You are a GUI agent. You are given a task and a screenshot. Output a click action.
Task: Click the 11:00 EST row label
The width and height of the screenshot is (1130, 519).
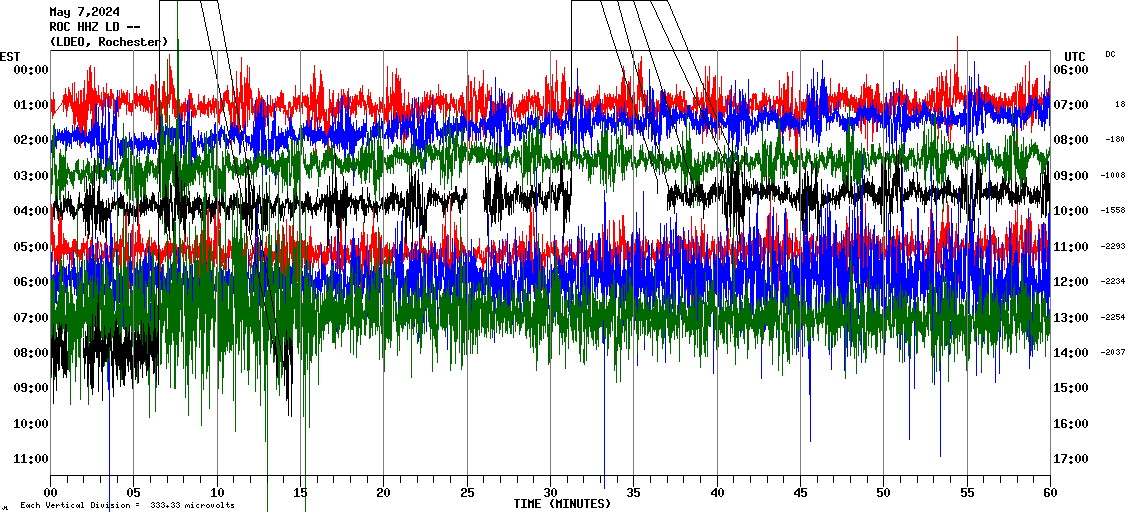click(32, 459)
